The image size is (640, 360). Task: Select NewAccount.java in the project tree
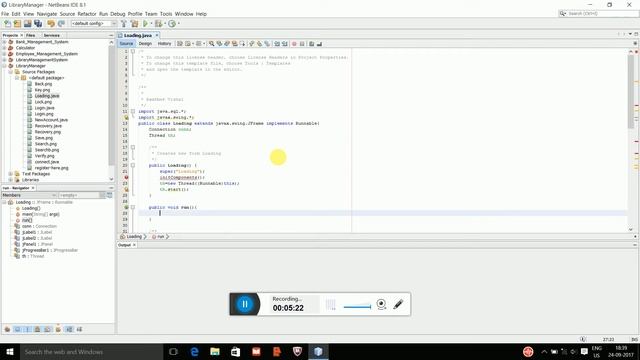pyautogui.click(x=51, y=120)
